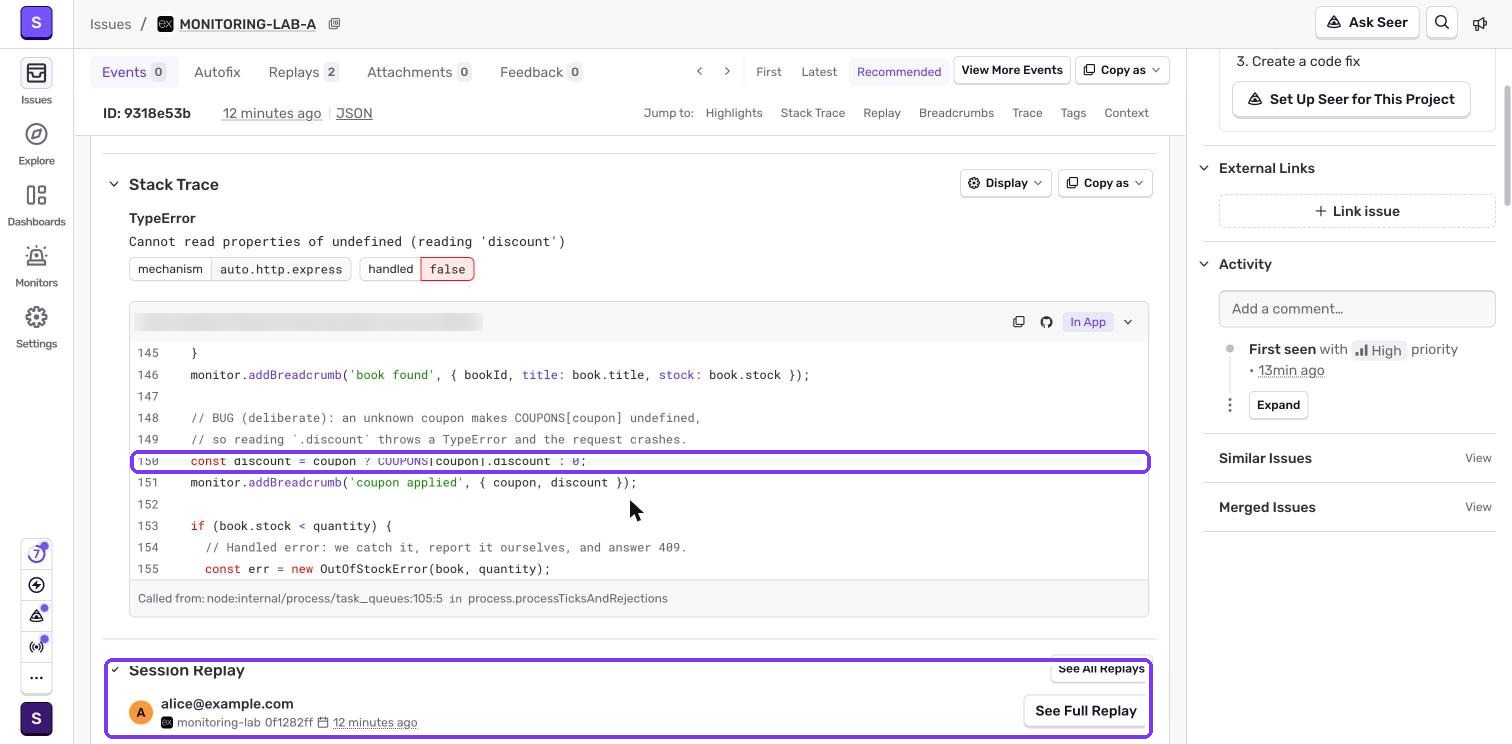Select the Latest event option
Image resolution: width=1512 pixels, height=744 pixels.
click(819, 71)
